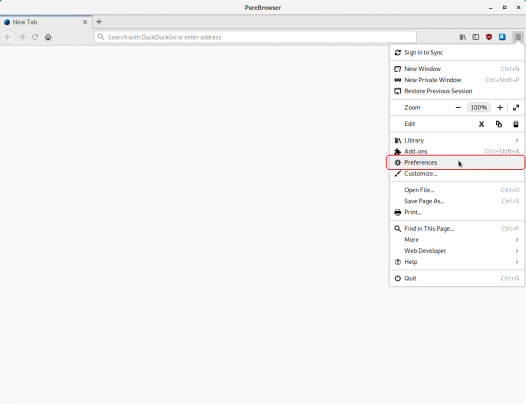Expand the Web Developer submenu
The height and width of the screenshot is (404, 526).
[457, 251]
